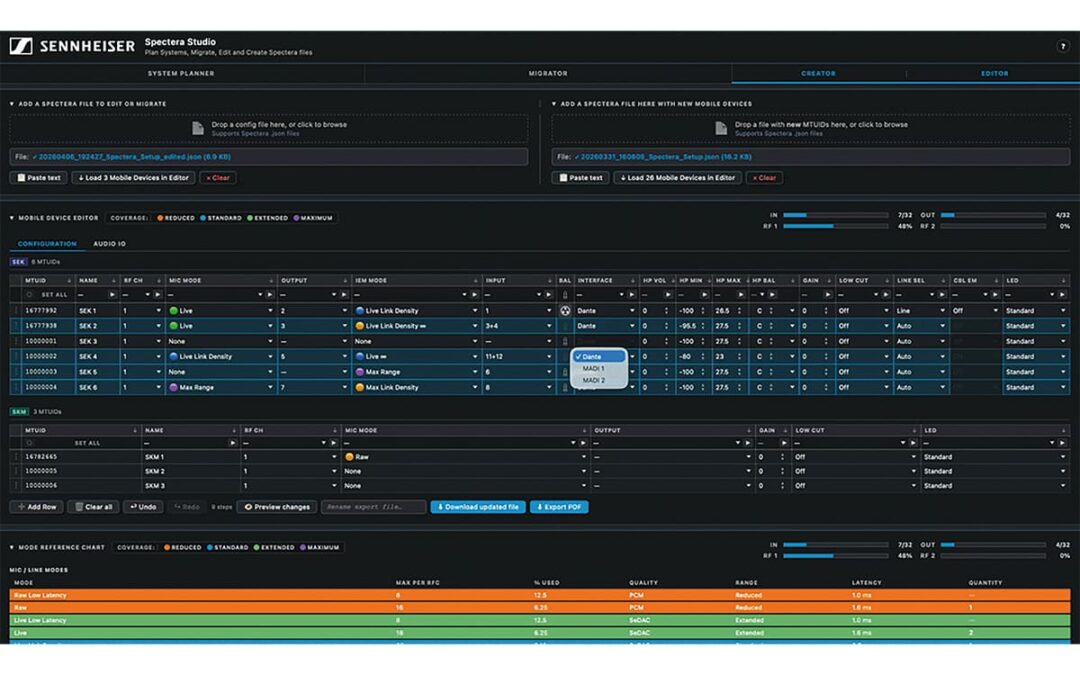Click the Paste text clipboard button on left
This screenshot has height=675, width=1080.
click(x=39, y=178)
